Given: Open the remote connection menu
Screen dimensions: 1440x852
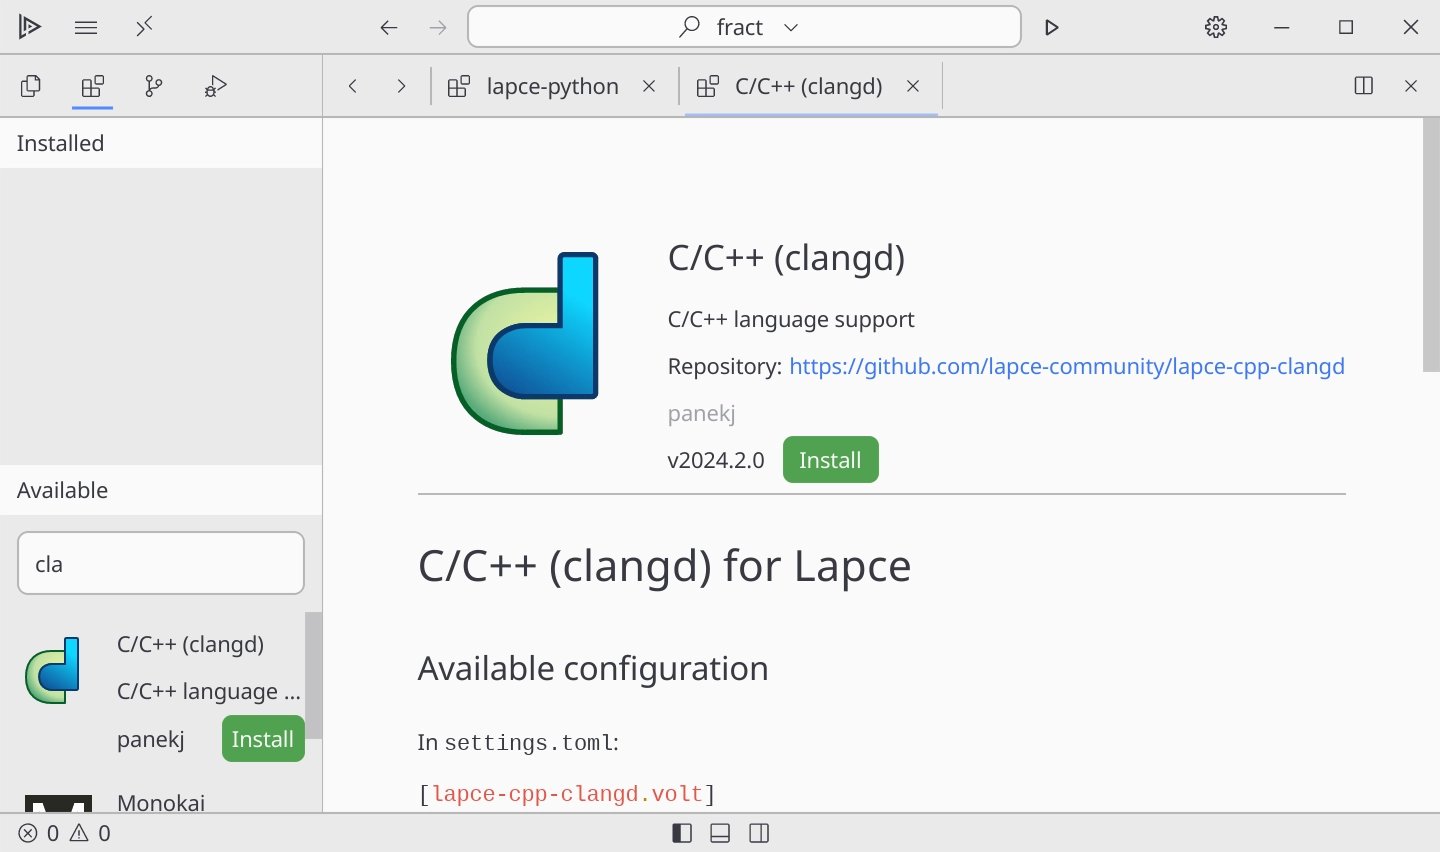Looking at the screenshot, I should 144,27.
